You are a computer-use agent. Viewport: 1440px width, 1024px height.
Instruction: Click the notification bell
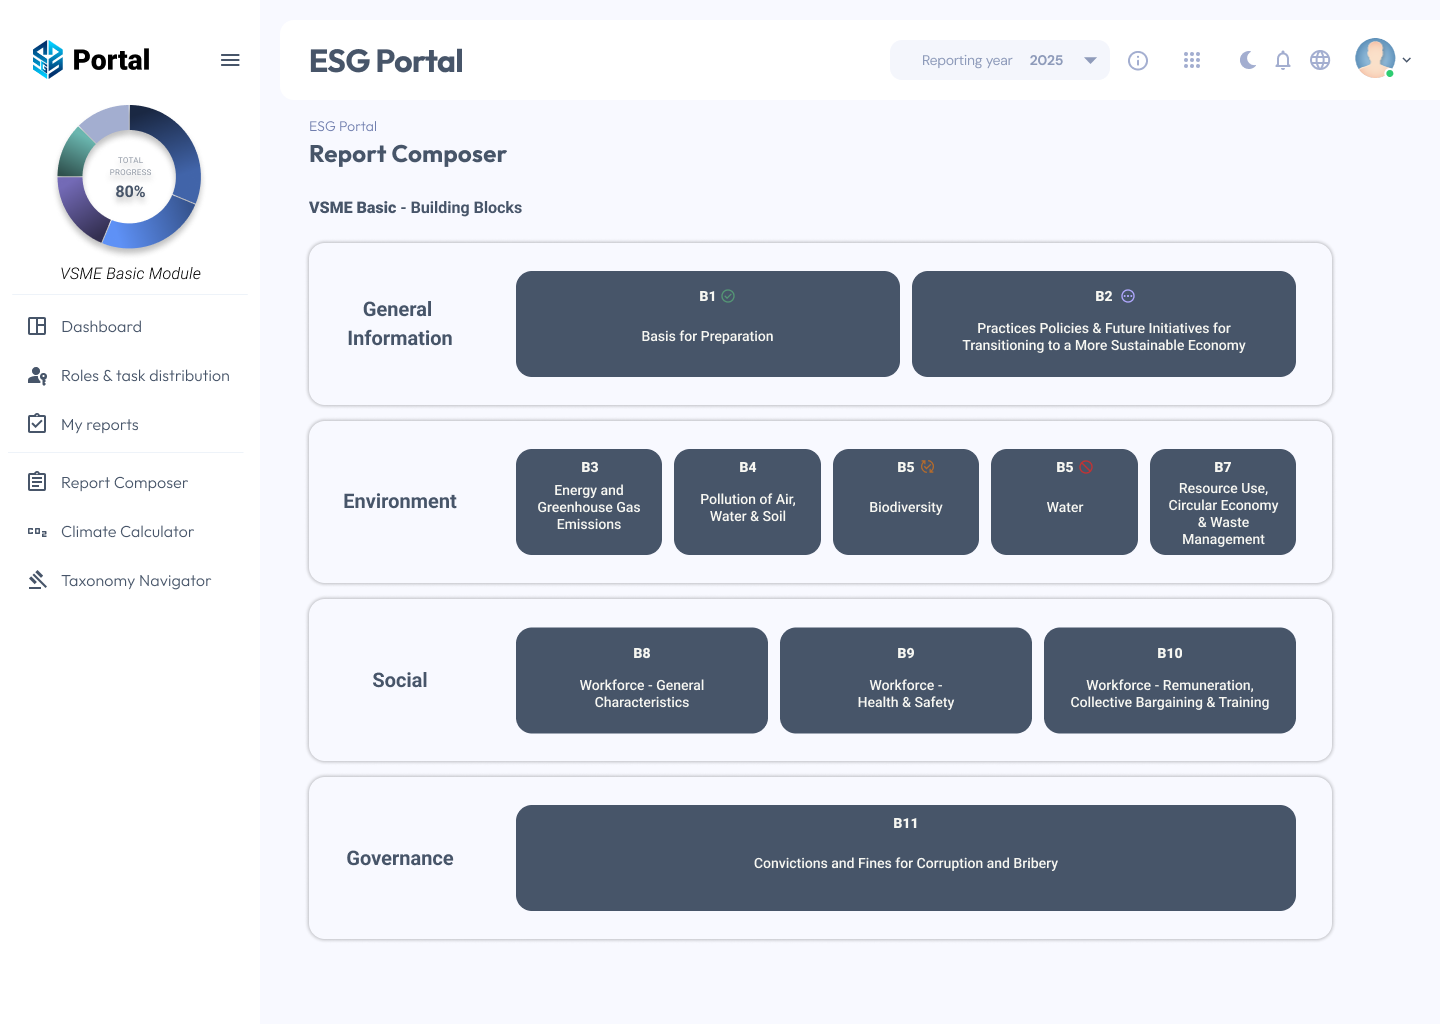[1283, 60]
